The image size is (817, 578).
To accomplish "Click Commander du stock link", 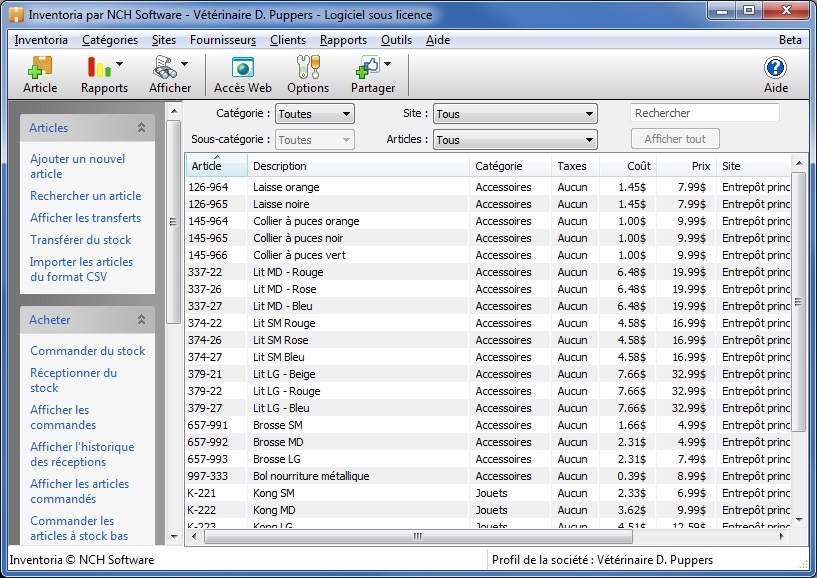I will point(88,351).
